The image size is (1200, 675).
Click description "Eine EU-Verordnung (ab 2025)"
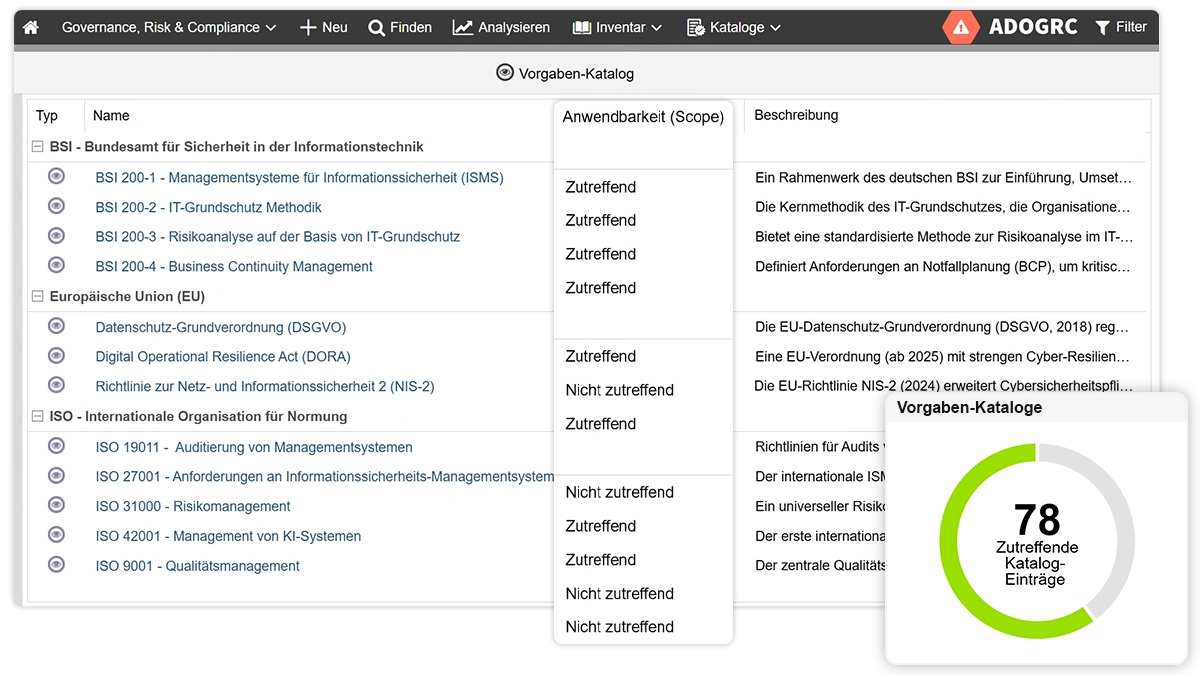pos(943,357)
